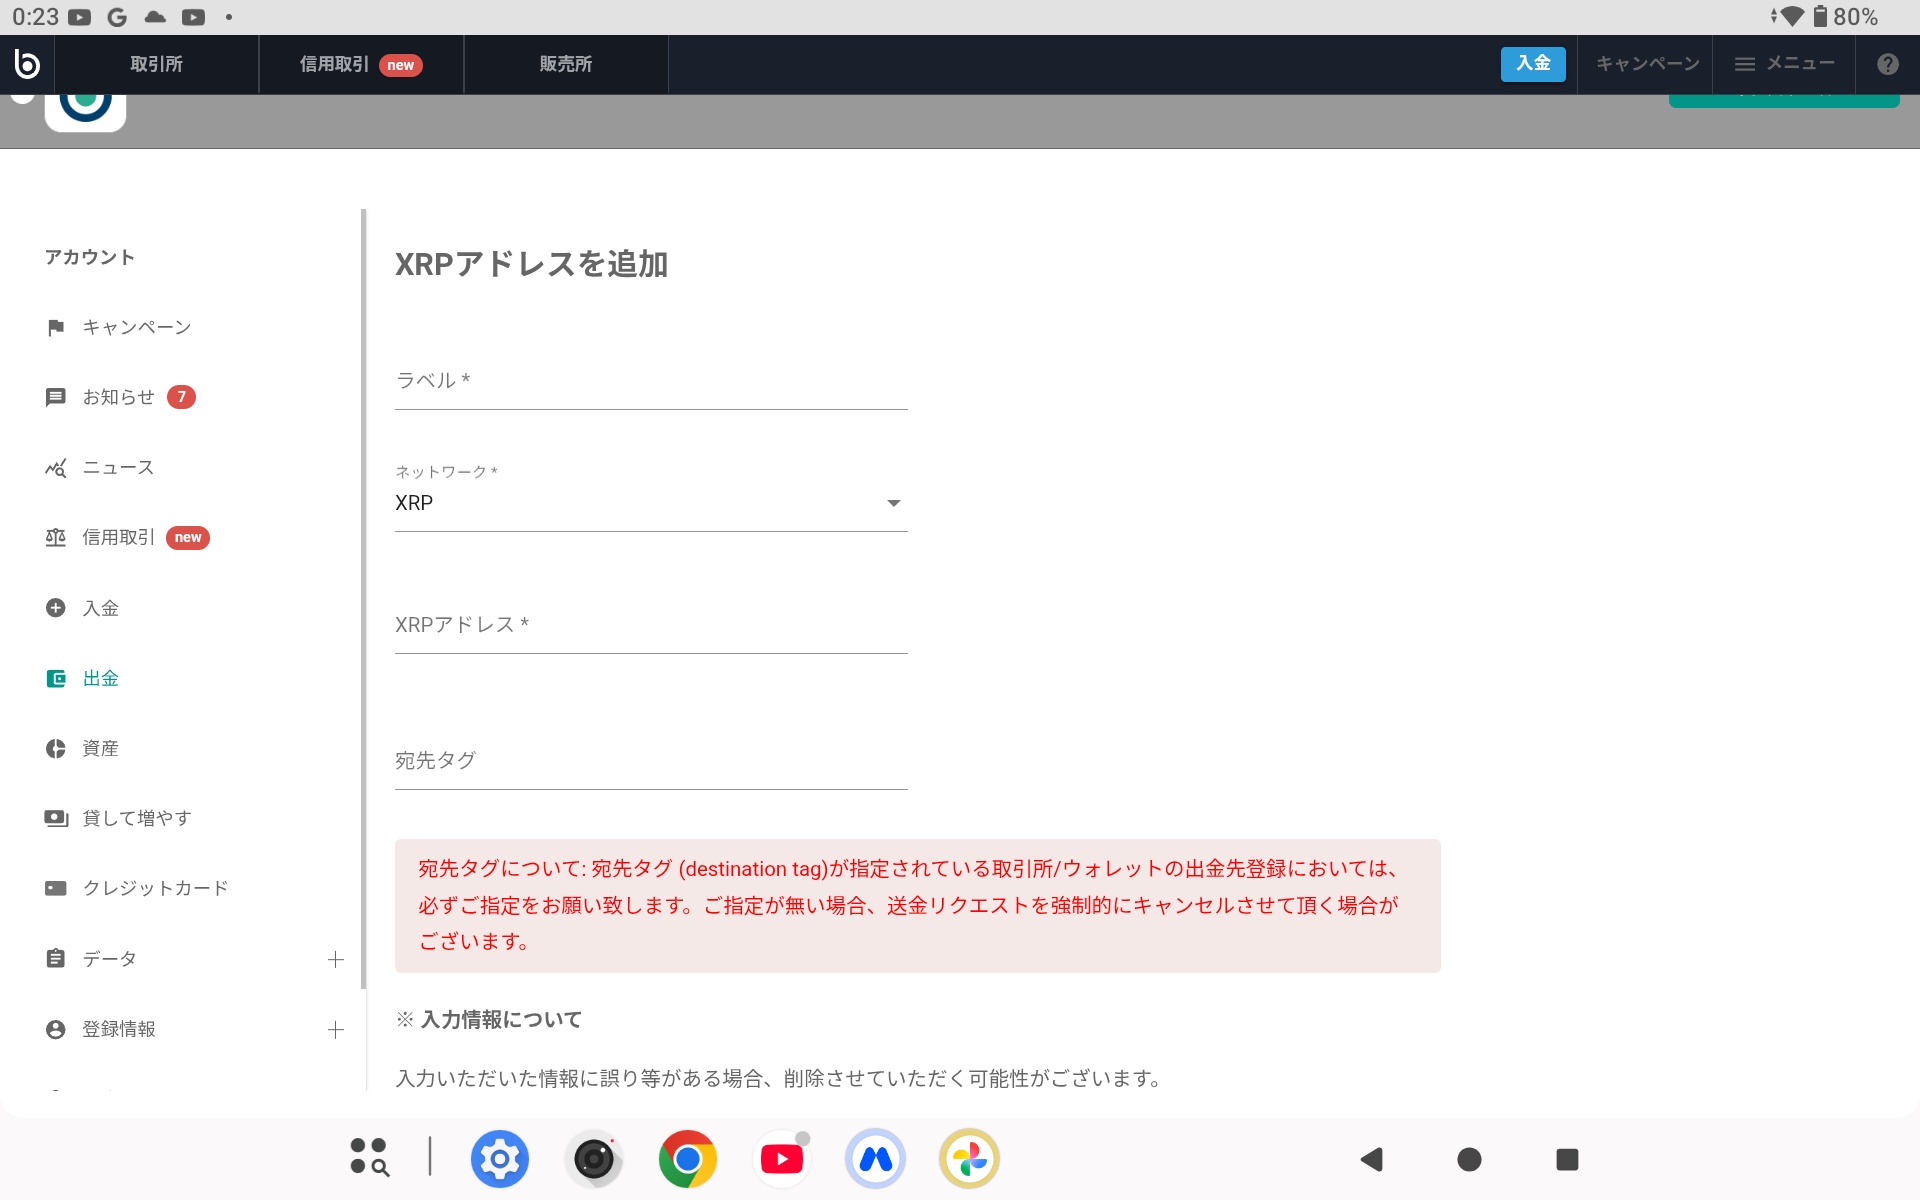Open ニュース in the sidebar
1920x1200 pixels.
coord(118,468)
